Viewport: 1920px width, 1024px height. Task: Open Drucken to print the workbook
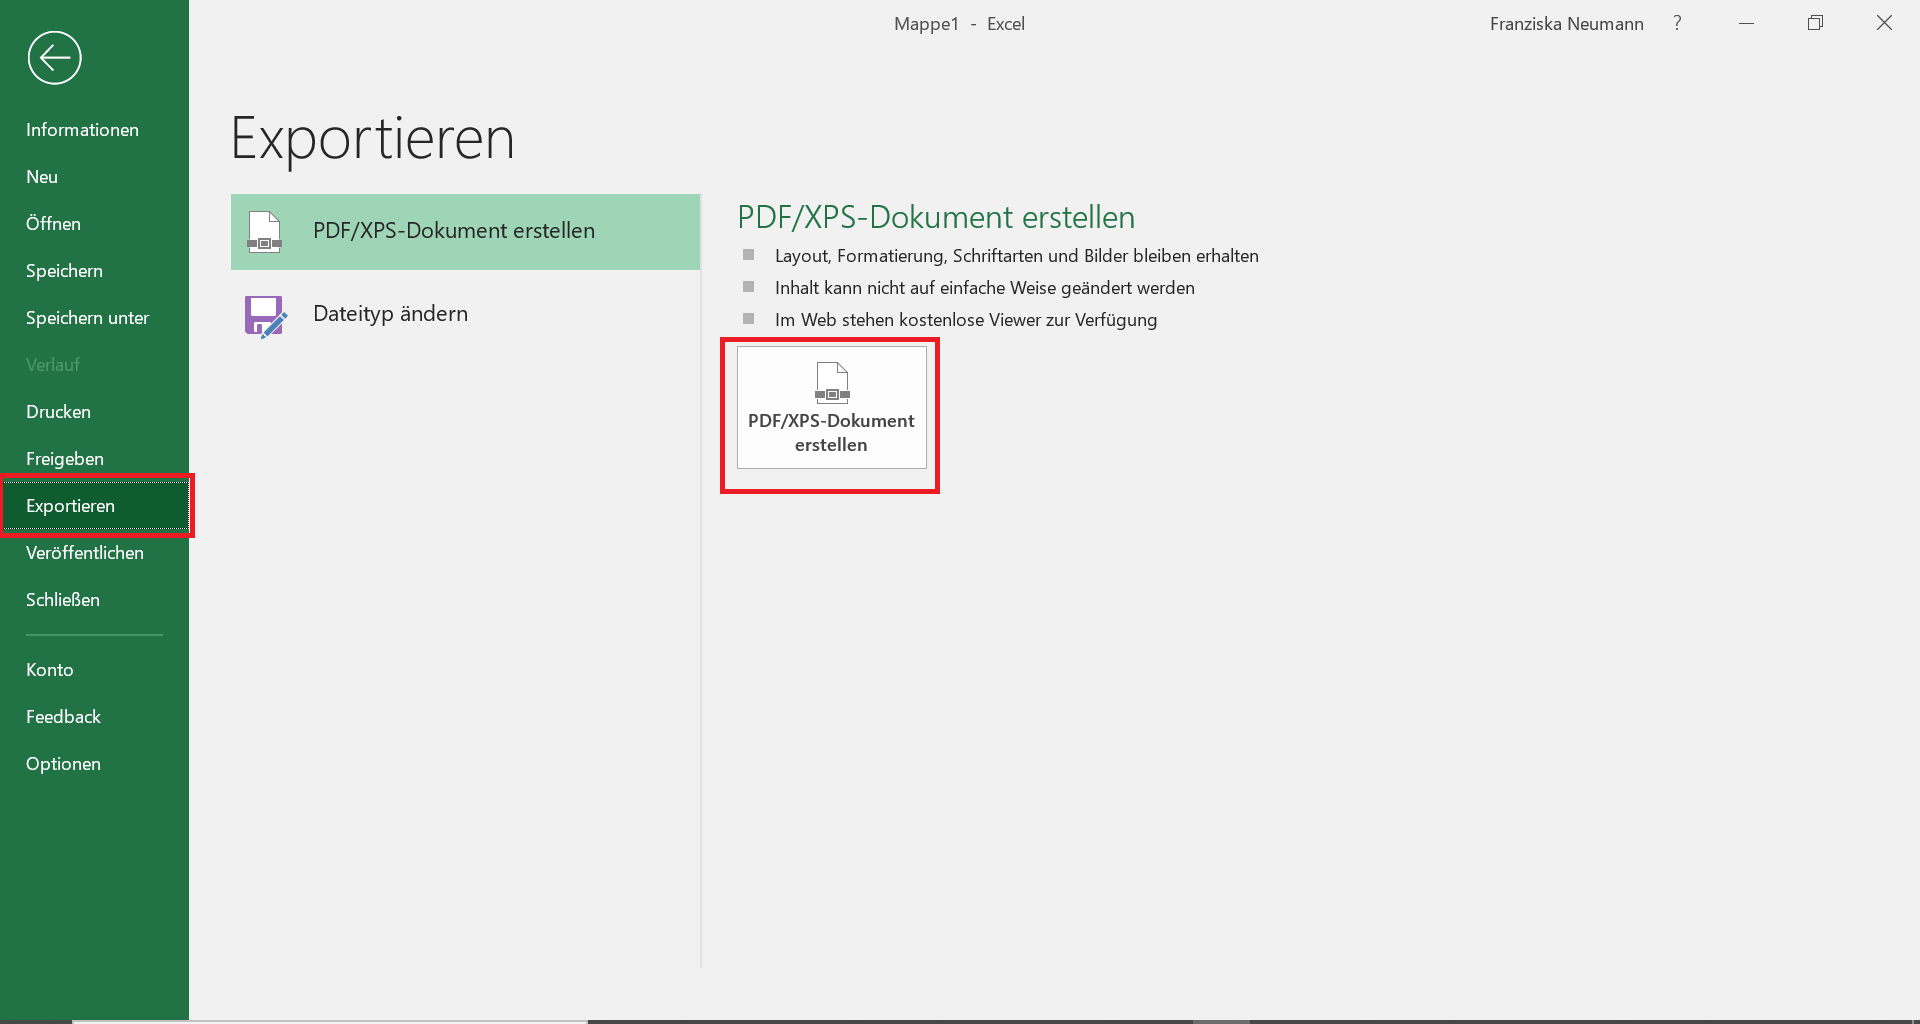tap(57, 411)
